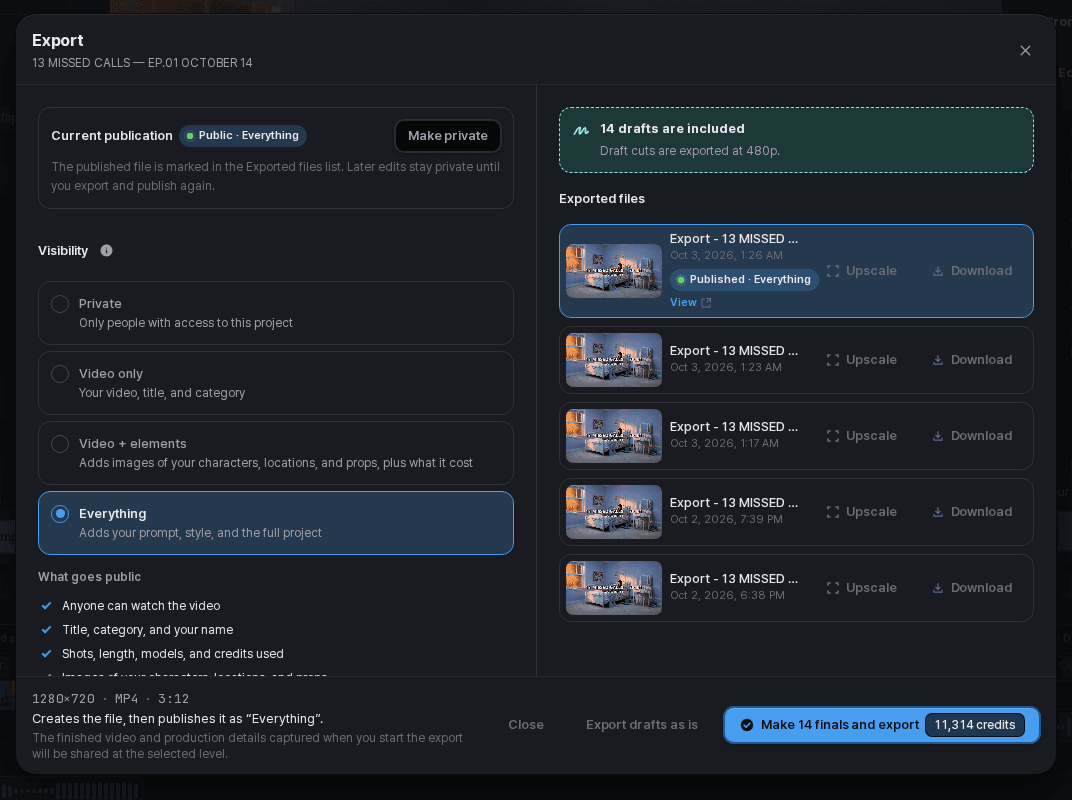This screenshot has height=800, width=1072.
Task: Click 'Title, category, and your name' item
Action: pyautogui.click(x=148, y=630)
